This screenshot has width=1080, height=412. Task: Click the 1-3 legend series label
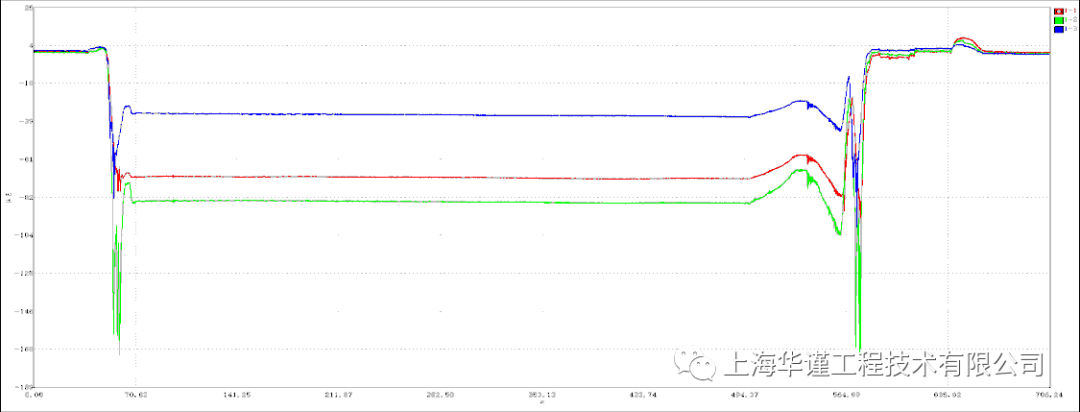(1070, 30)
